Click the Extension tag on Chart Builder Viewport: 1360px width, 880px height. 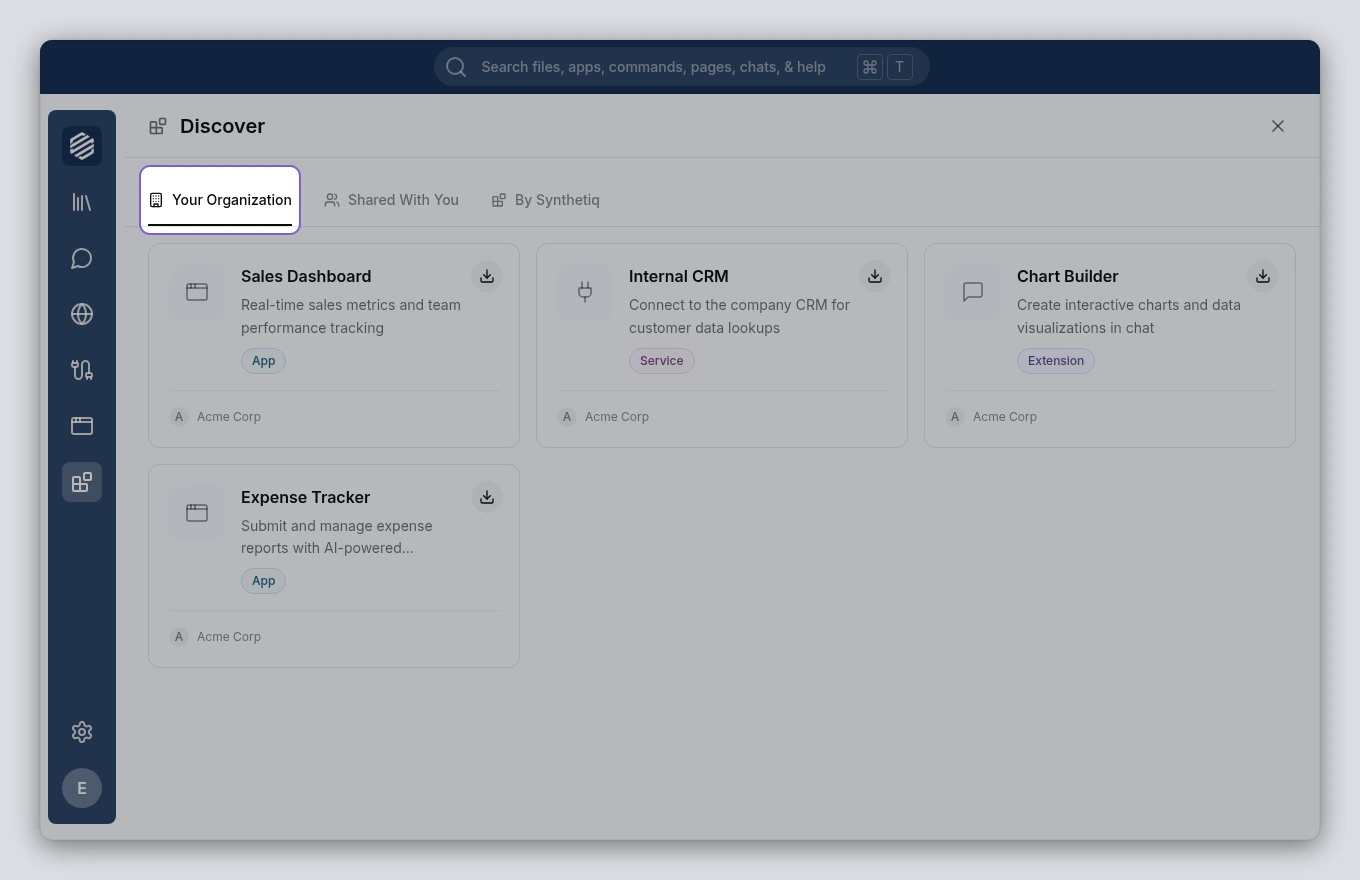pyautogui.click(x=1056, y=361)
